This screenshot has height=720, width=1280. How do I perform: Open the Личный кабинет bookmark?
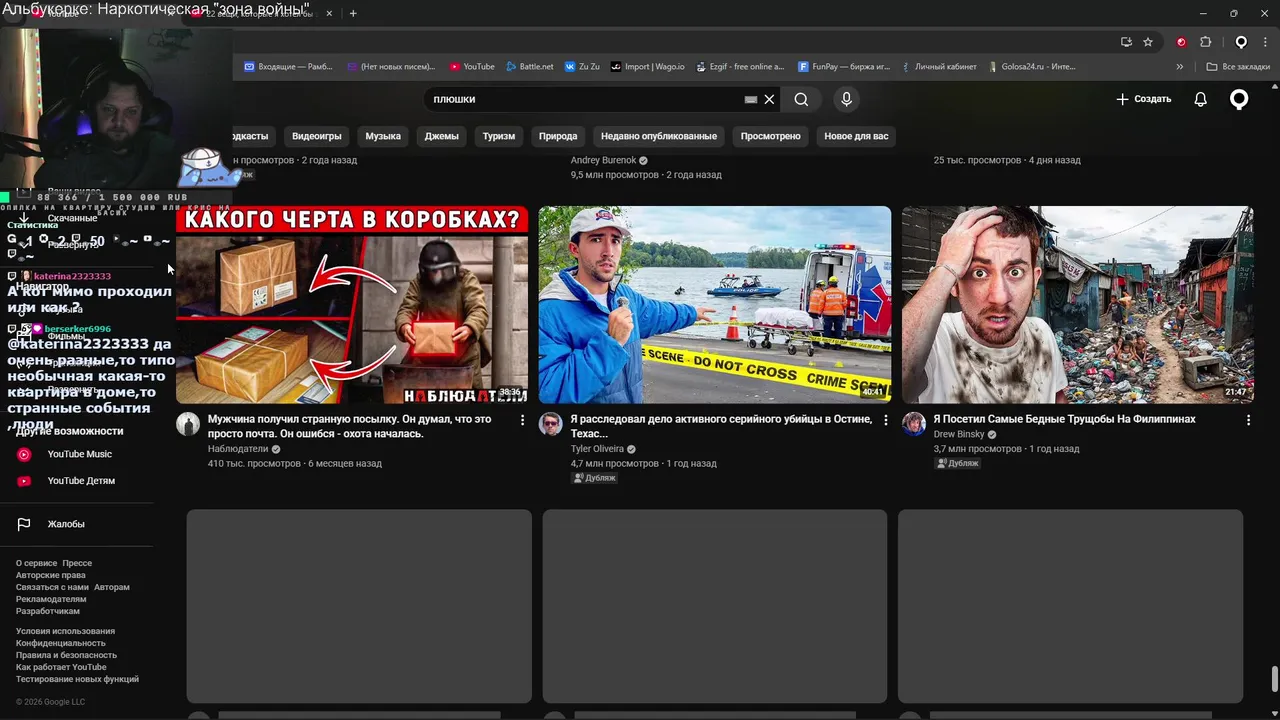click(x=938, y=67)
